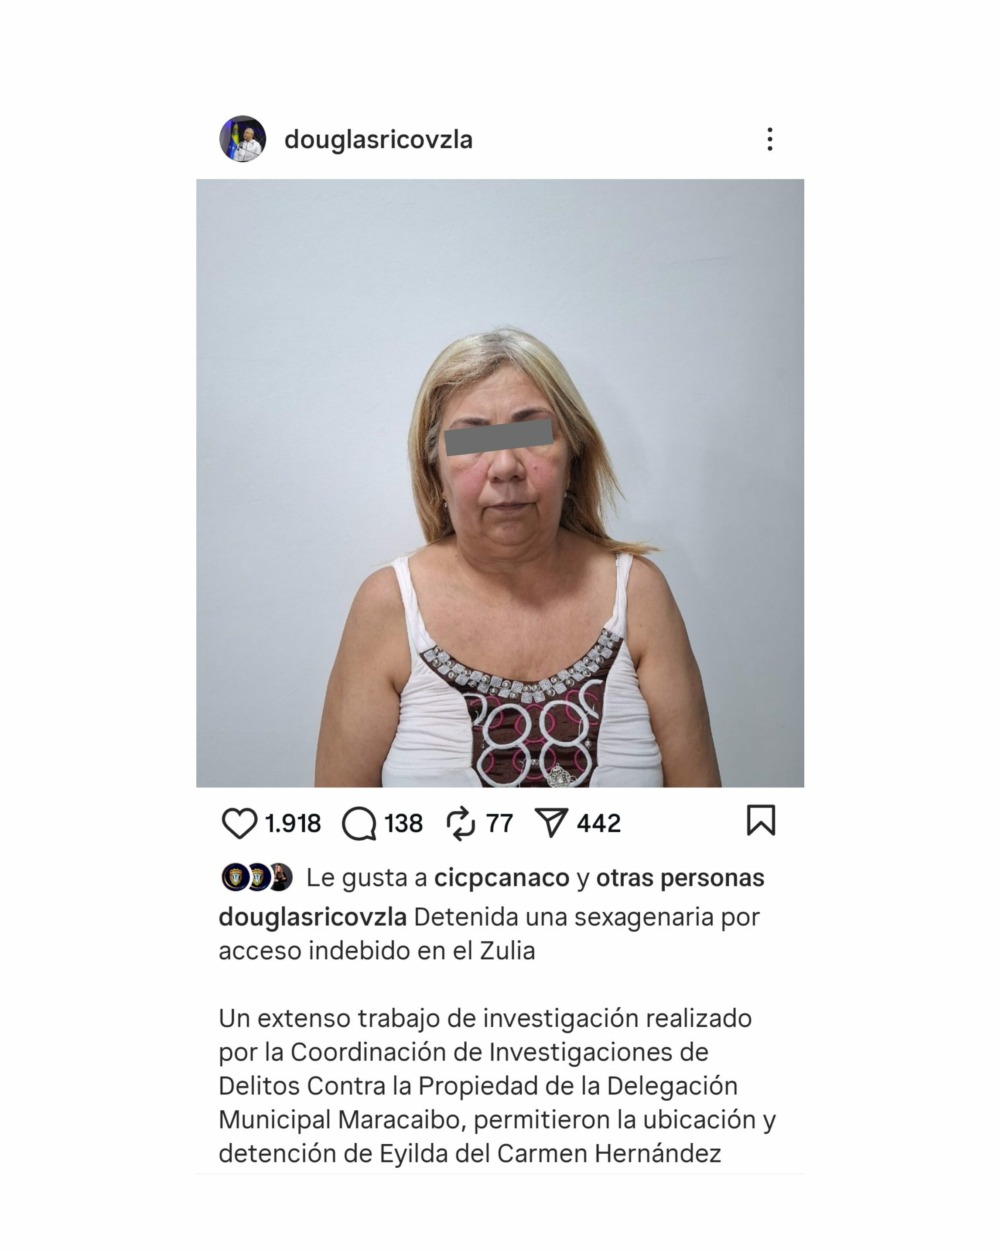The image size is (1001, 1251).
Task: Select the third liker avatar beside 'Le gusta a'
Action: click(281, 878)
